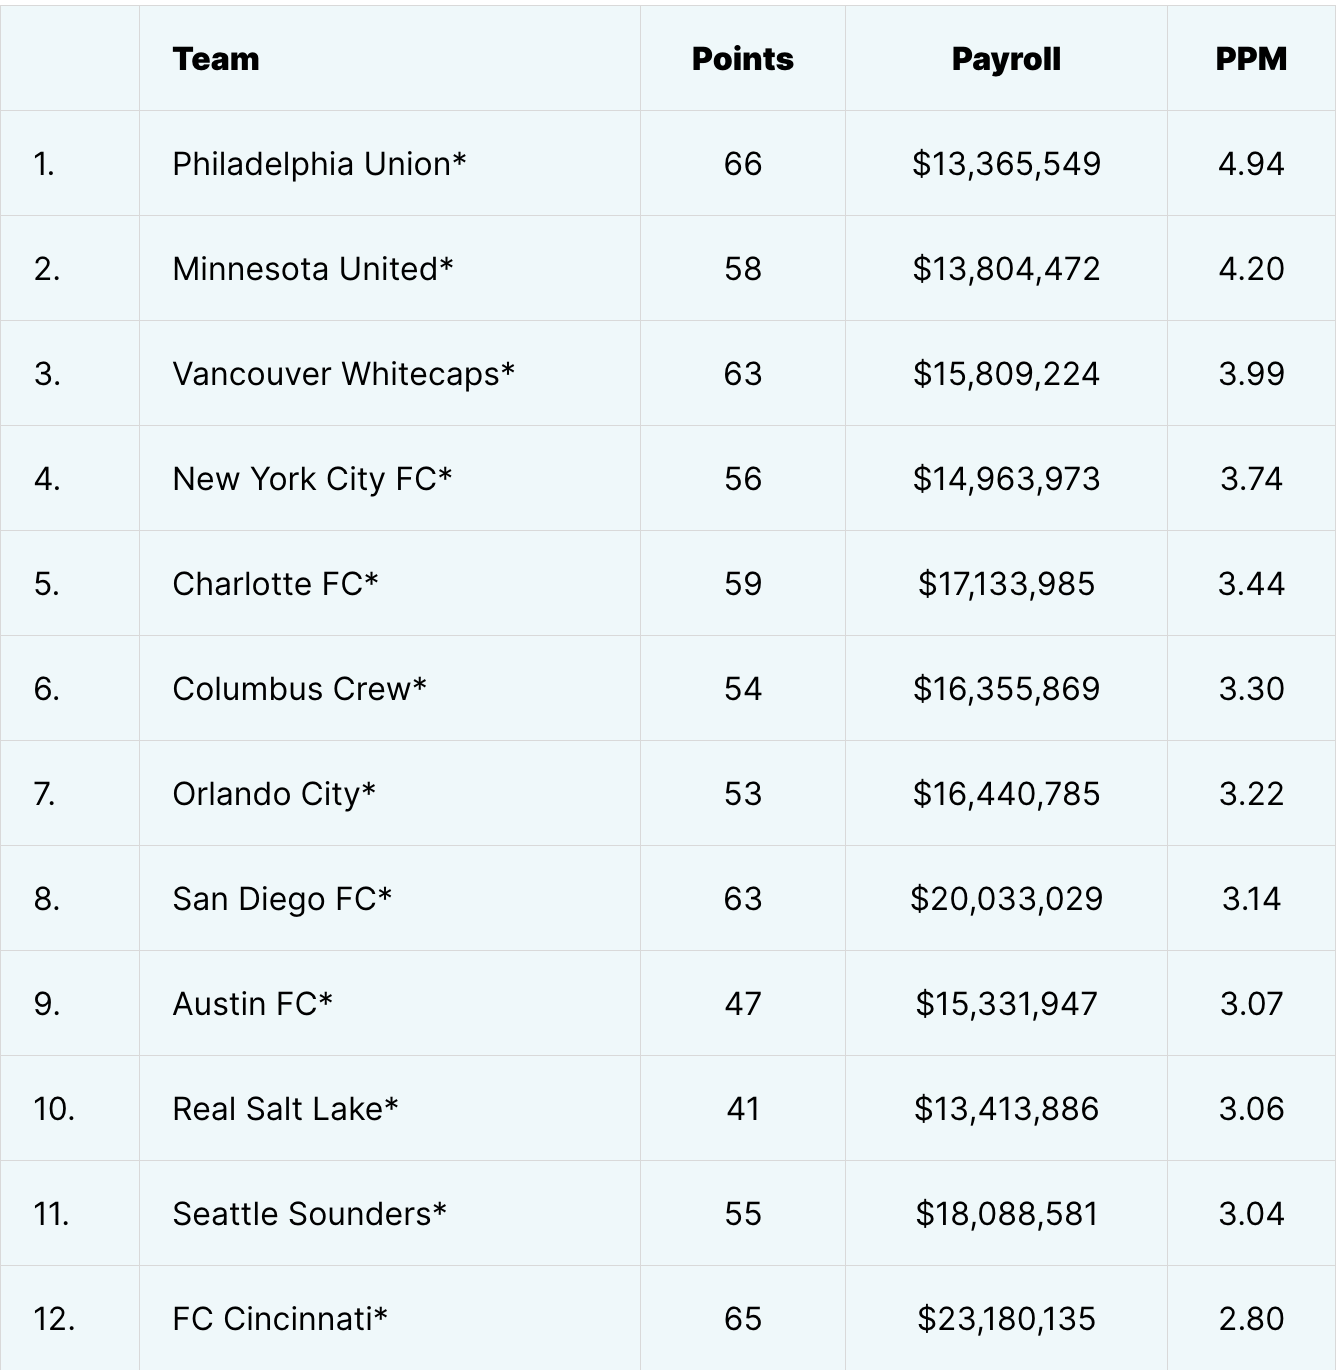Screen dimensions: 1338x1370
Task: Click San Diego FC payroll $20,033,029
Action: pos(1006,899)
